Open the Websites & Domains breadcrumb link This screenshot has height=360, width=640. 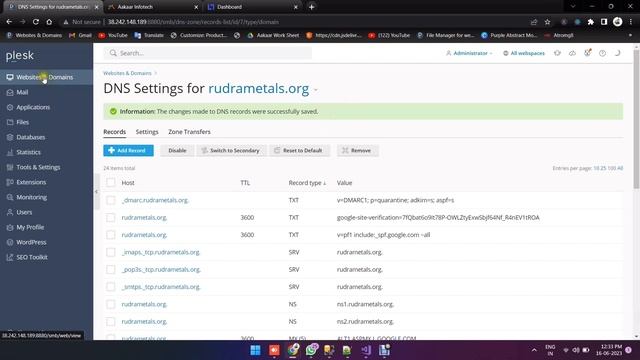[127, 73]
